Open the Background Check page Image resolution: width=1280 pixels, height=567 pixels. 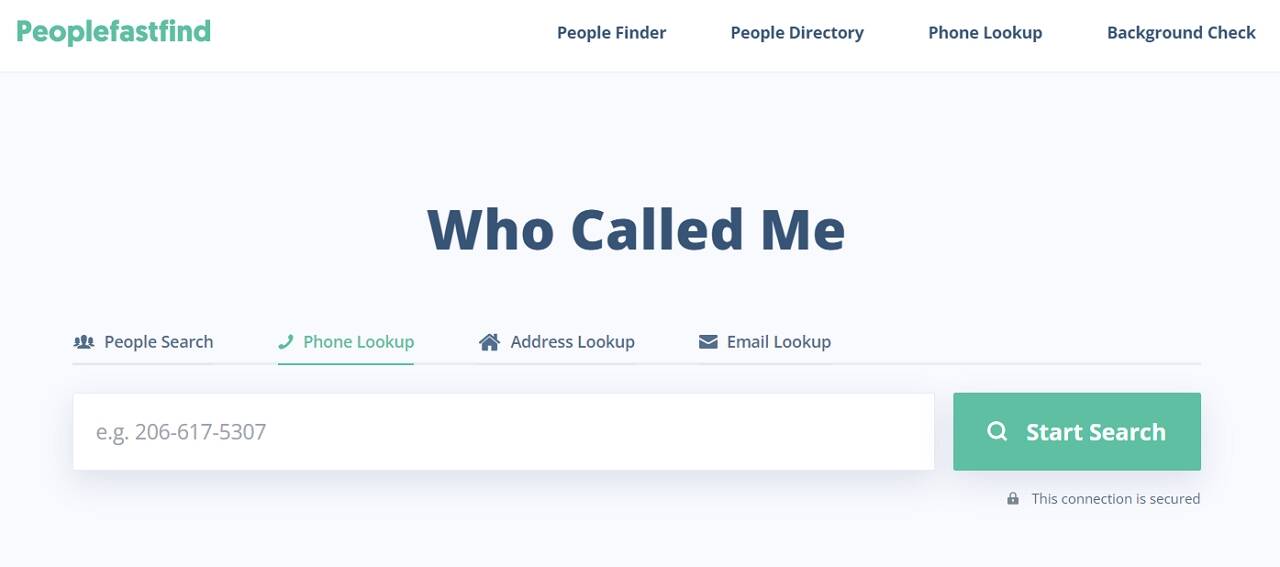coord(1181,33)
